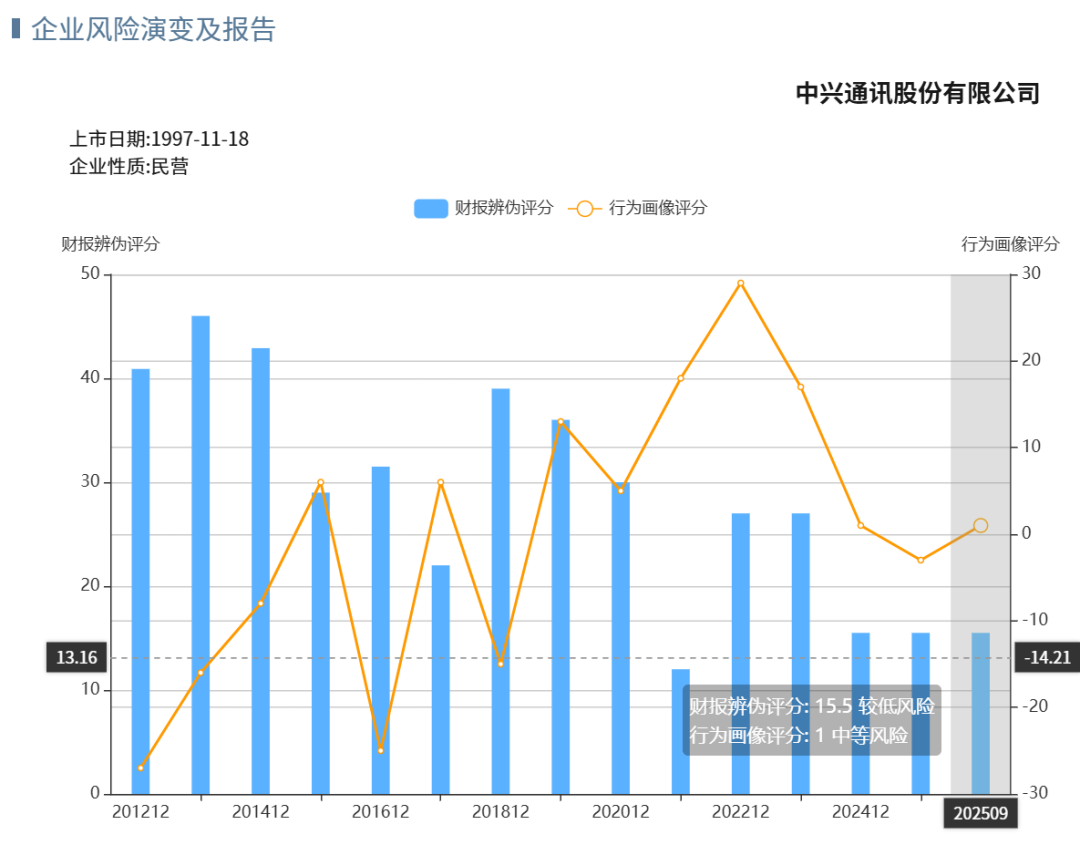The width and height of the screenshot is (1080, 845).
Task: Click the orange line point at 201812
Action: [501, 664]
